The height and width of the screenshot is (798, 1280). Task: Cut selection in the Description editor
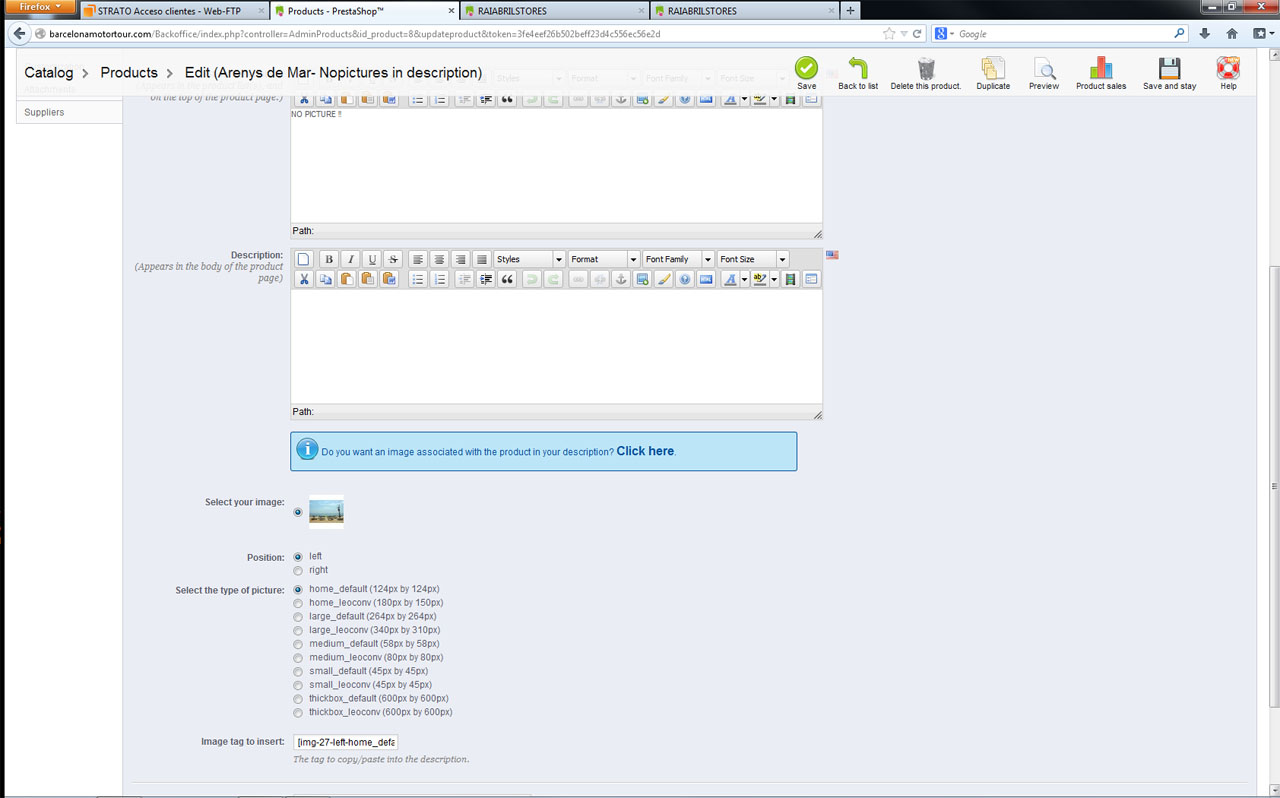tap(304, 279)
